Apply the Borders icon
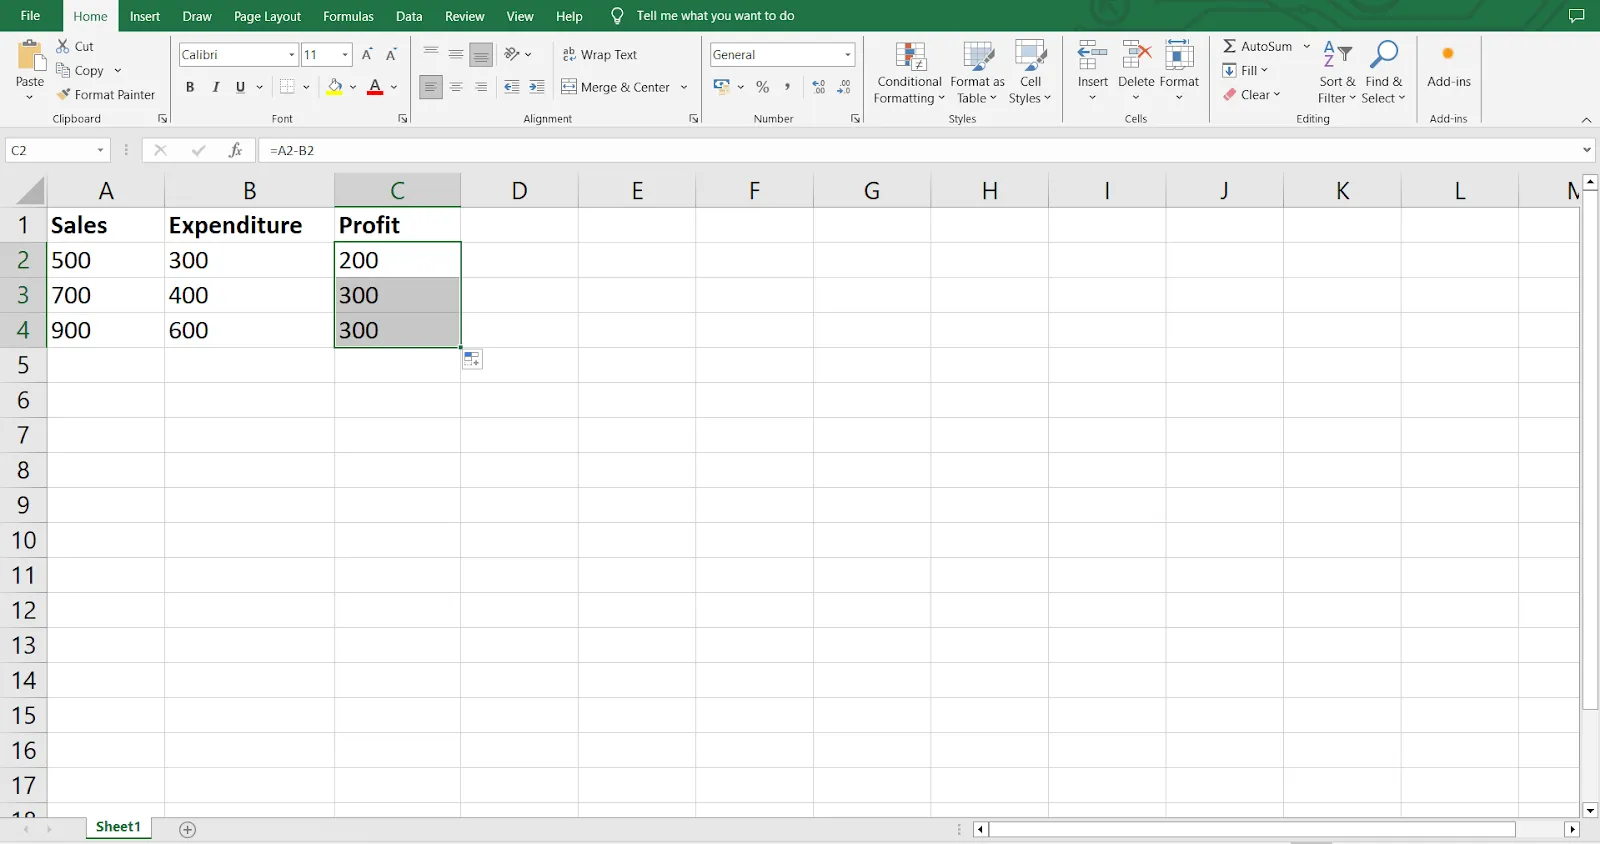The width and height of the screenshot is (1600, 844). (287, 87)
